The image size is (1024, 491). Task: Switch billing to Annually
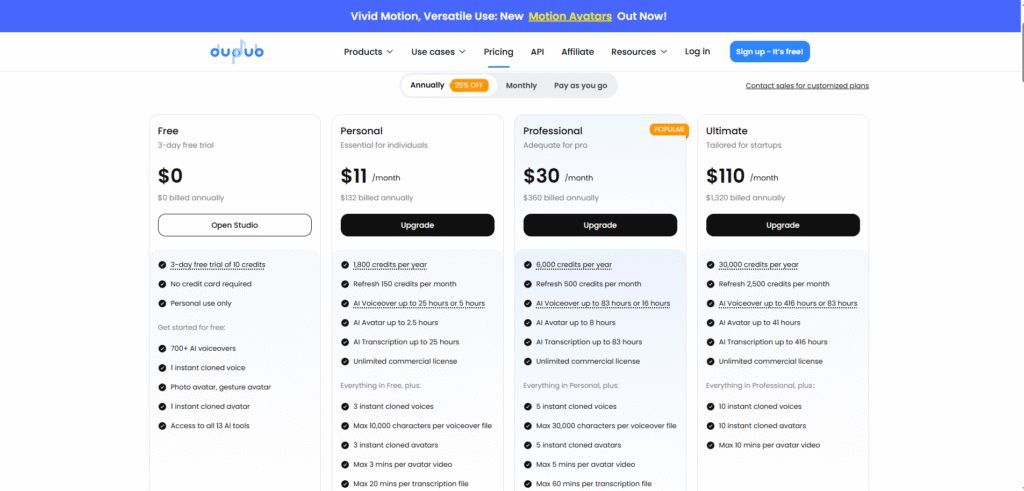(x=427, y=86)
